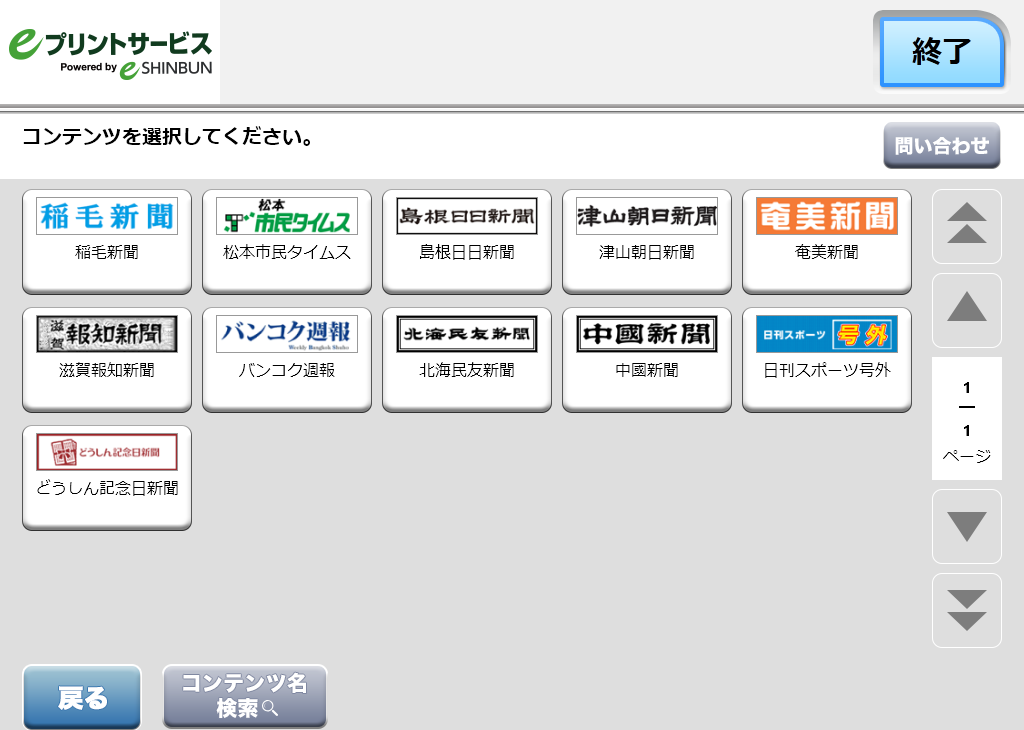Open 問い合わせ inquiry button

[942, 145]
